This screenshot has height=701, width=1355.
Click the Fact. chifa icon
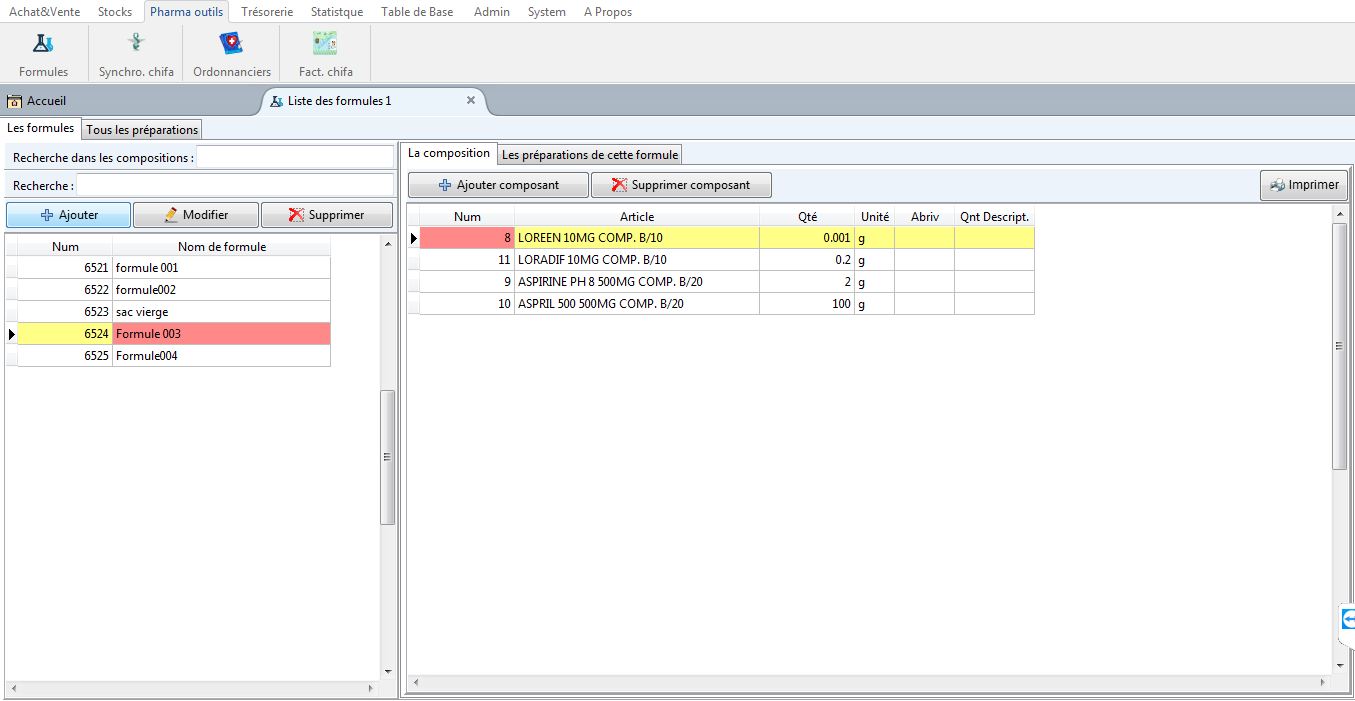(325, 45)
